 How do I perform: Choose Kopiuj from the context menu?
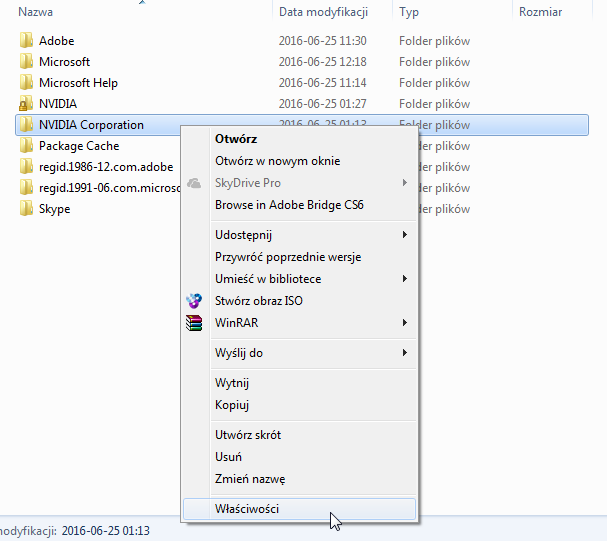(x=300, y=405)
